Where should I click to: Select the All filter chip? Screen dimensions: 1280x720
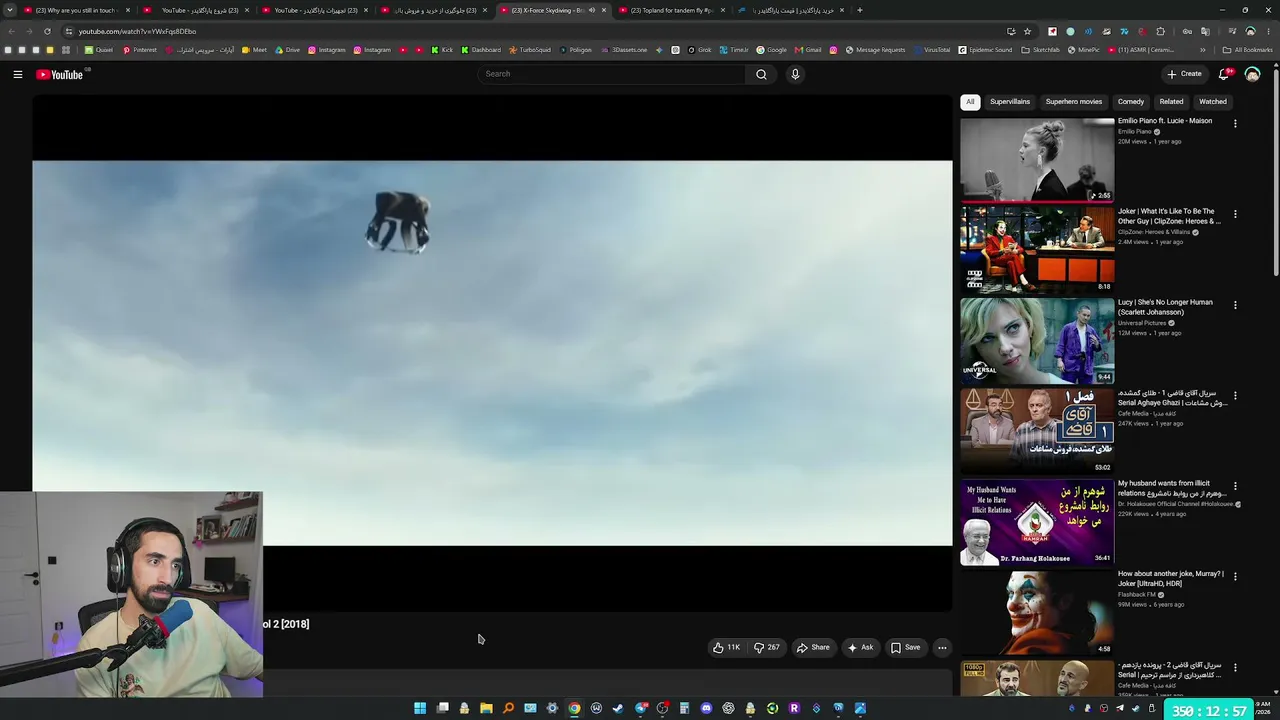pyautogui.click(x=970, y=102)
